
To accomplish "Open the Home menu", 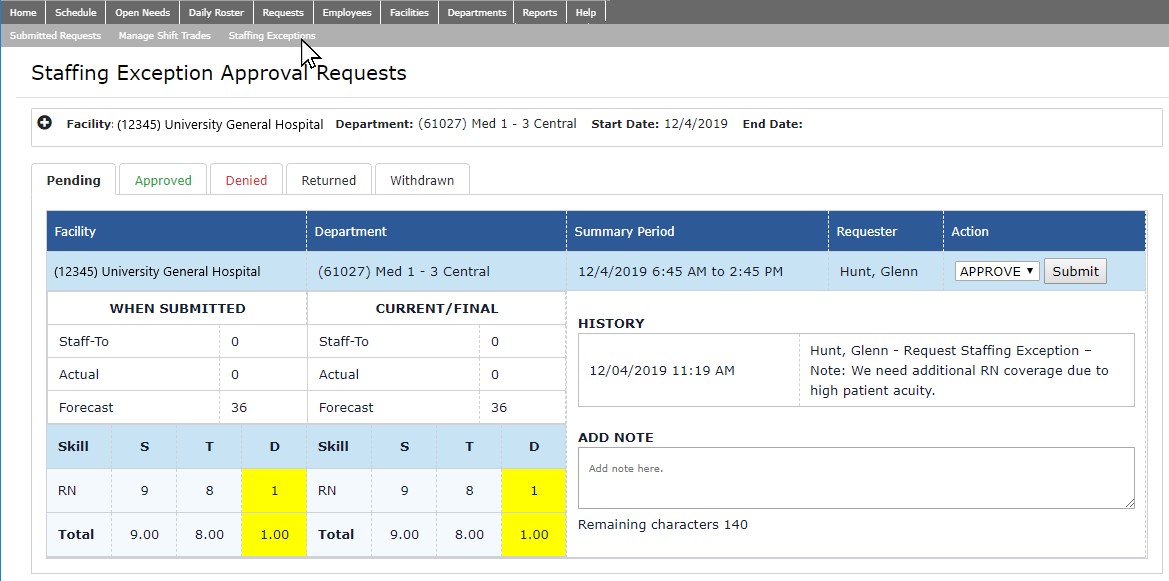I will click(23, 13).
